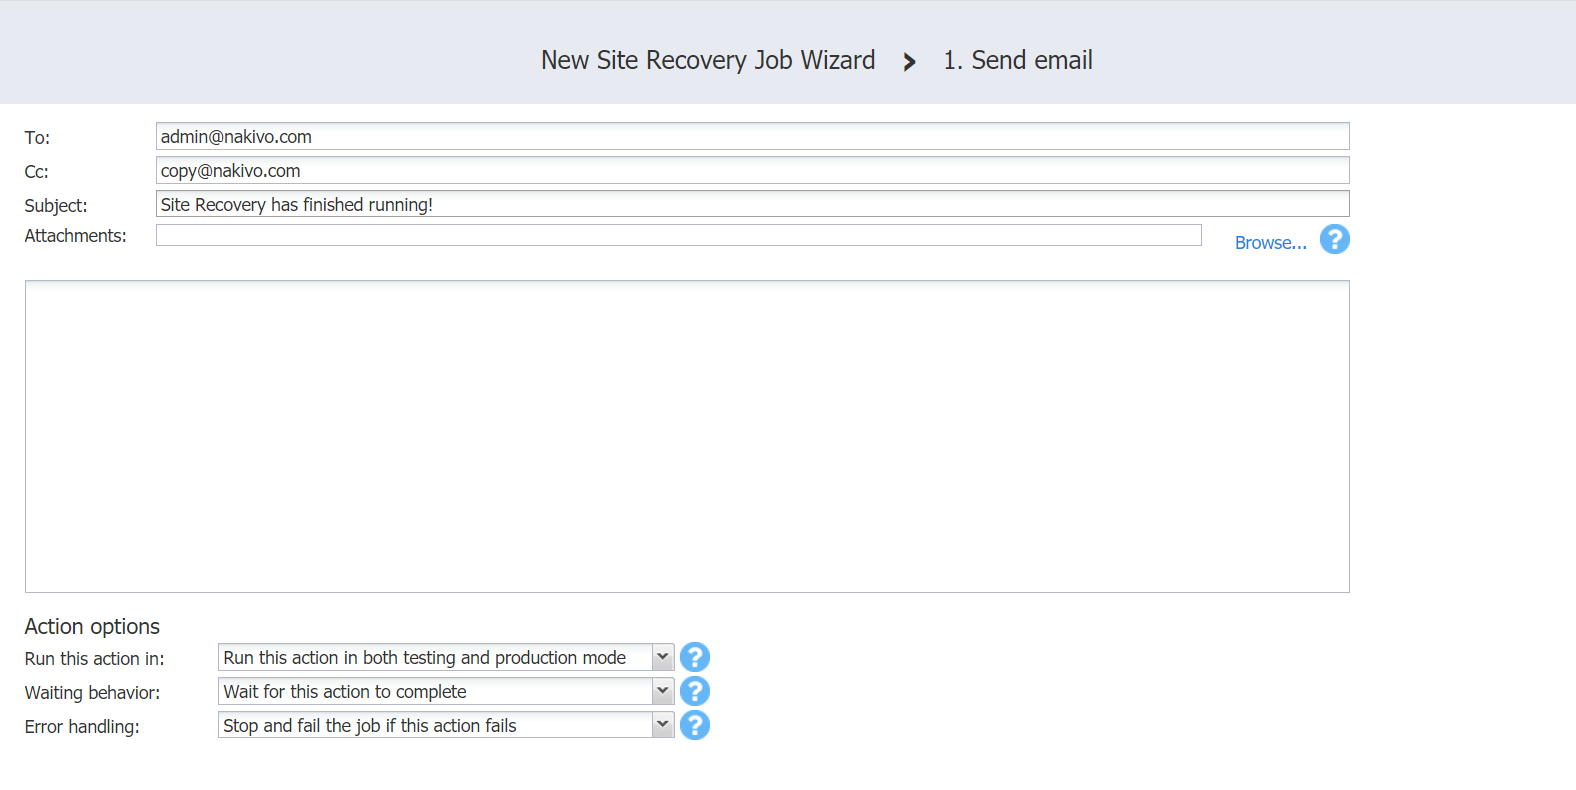Image resolution: width=1576 pixels, height=790 pixels.
Task: Click Browse to attach a file
Action: (x=1270, y=243)
